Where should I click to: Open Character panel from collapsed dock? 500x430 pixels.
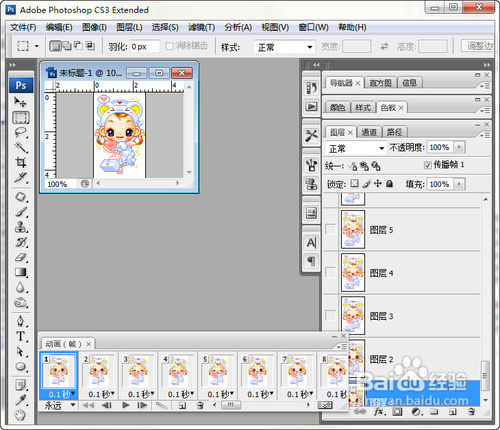click(311, 243)
